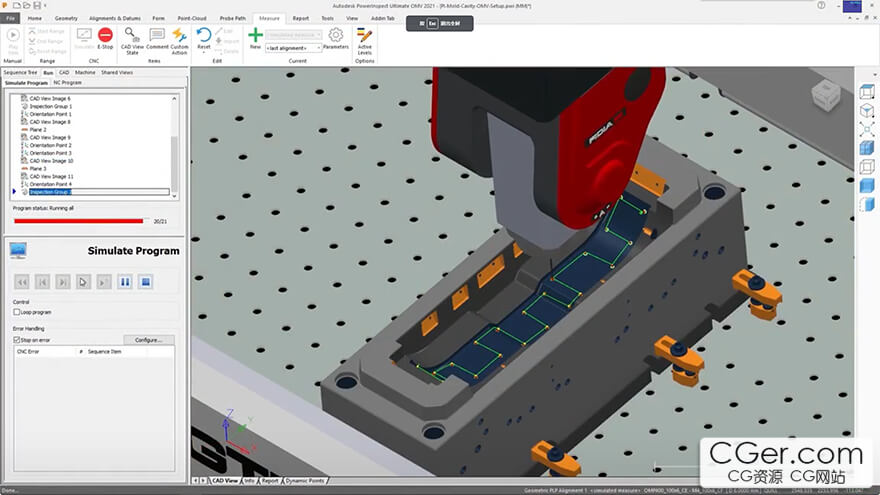
Task: Open the File menu
Action: (10, 18)
